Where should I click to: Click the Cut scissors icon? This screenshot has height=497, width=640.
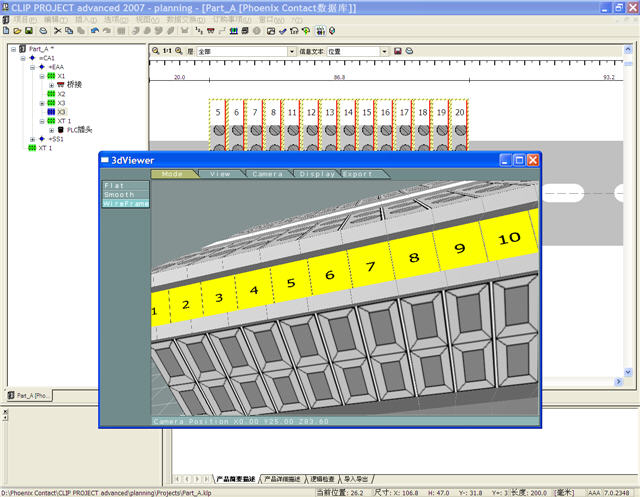click(58, 31)
